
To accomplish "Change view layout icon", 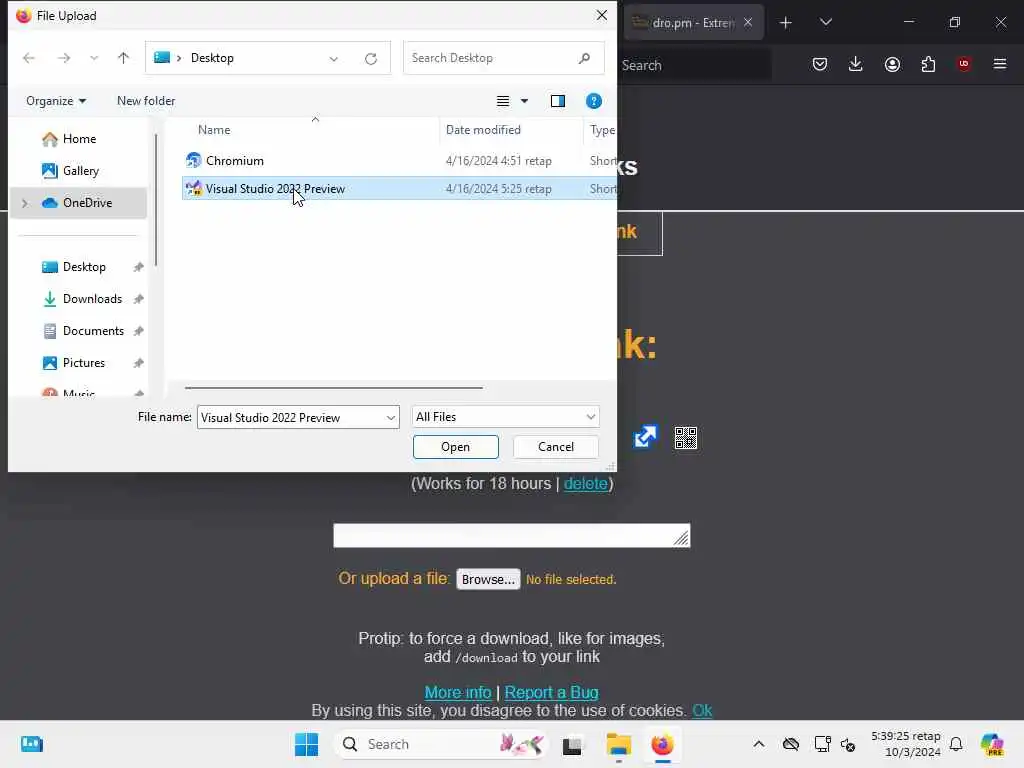I will coord(503,101).
